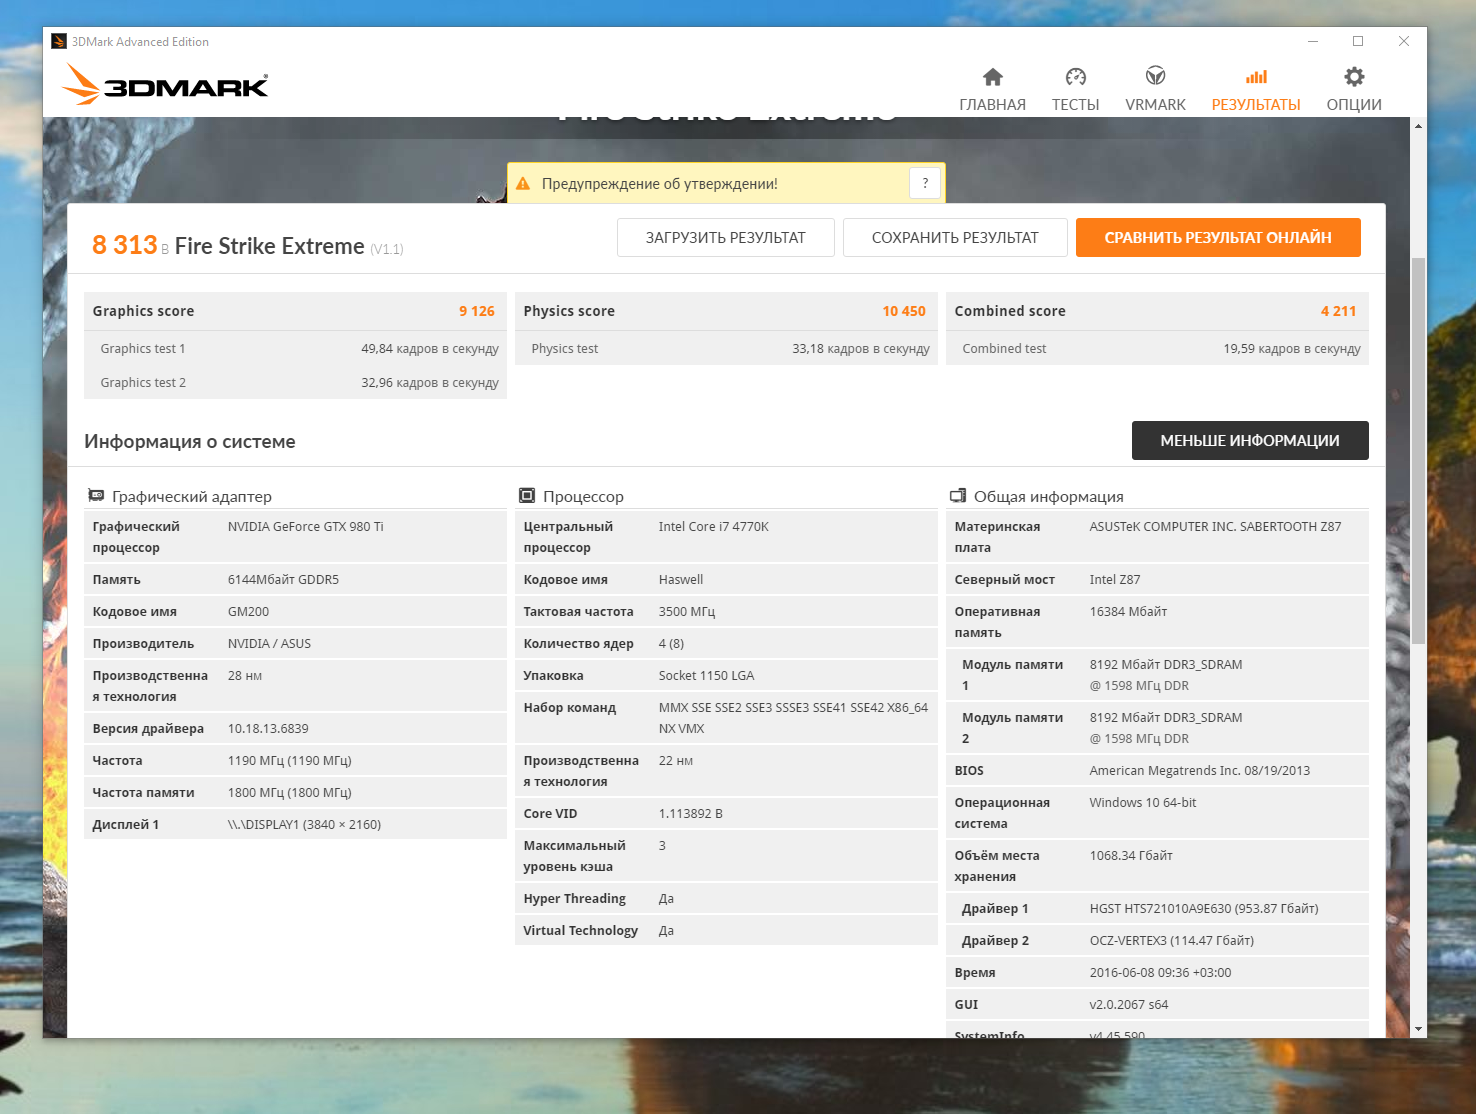Click the 6144Мбайт GDDR5 memory value

(283, 580)
